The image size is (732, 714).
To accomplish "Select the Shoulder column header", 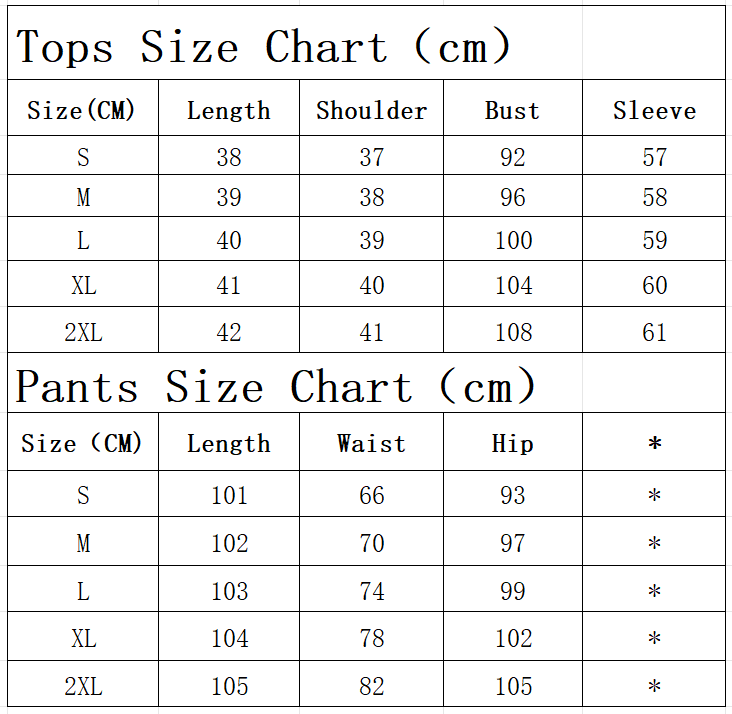I will [x=371, y=111].
